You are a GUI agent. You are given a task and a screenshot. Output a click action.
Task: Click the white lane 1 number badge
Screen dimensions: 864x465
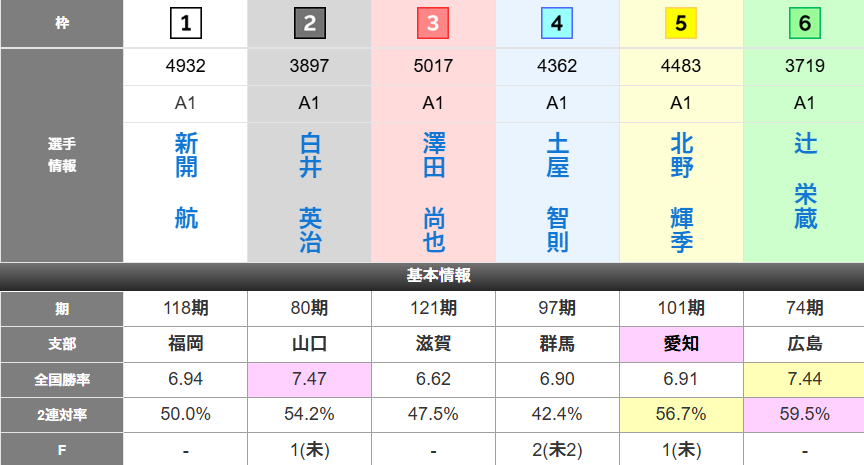click(185, 23)
